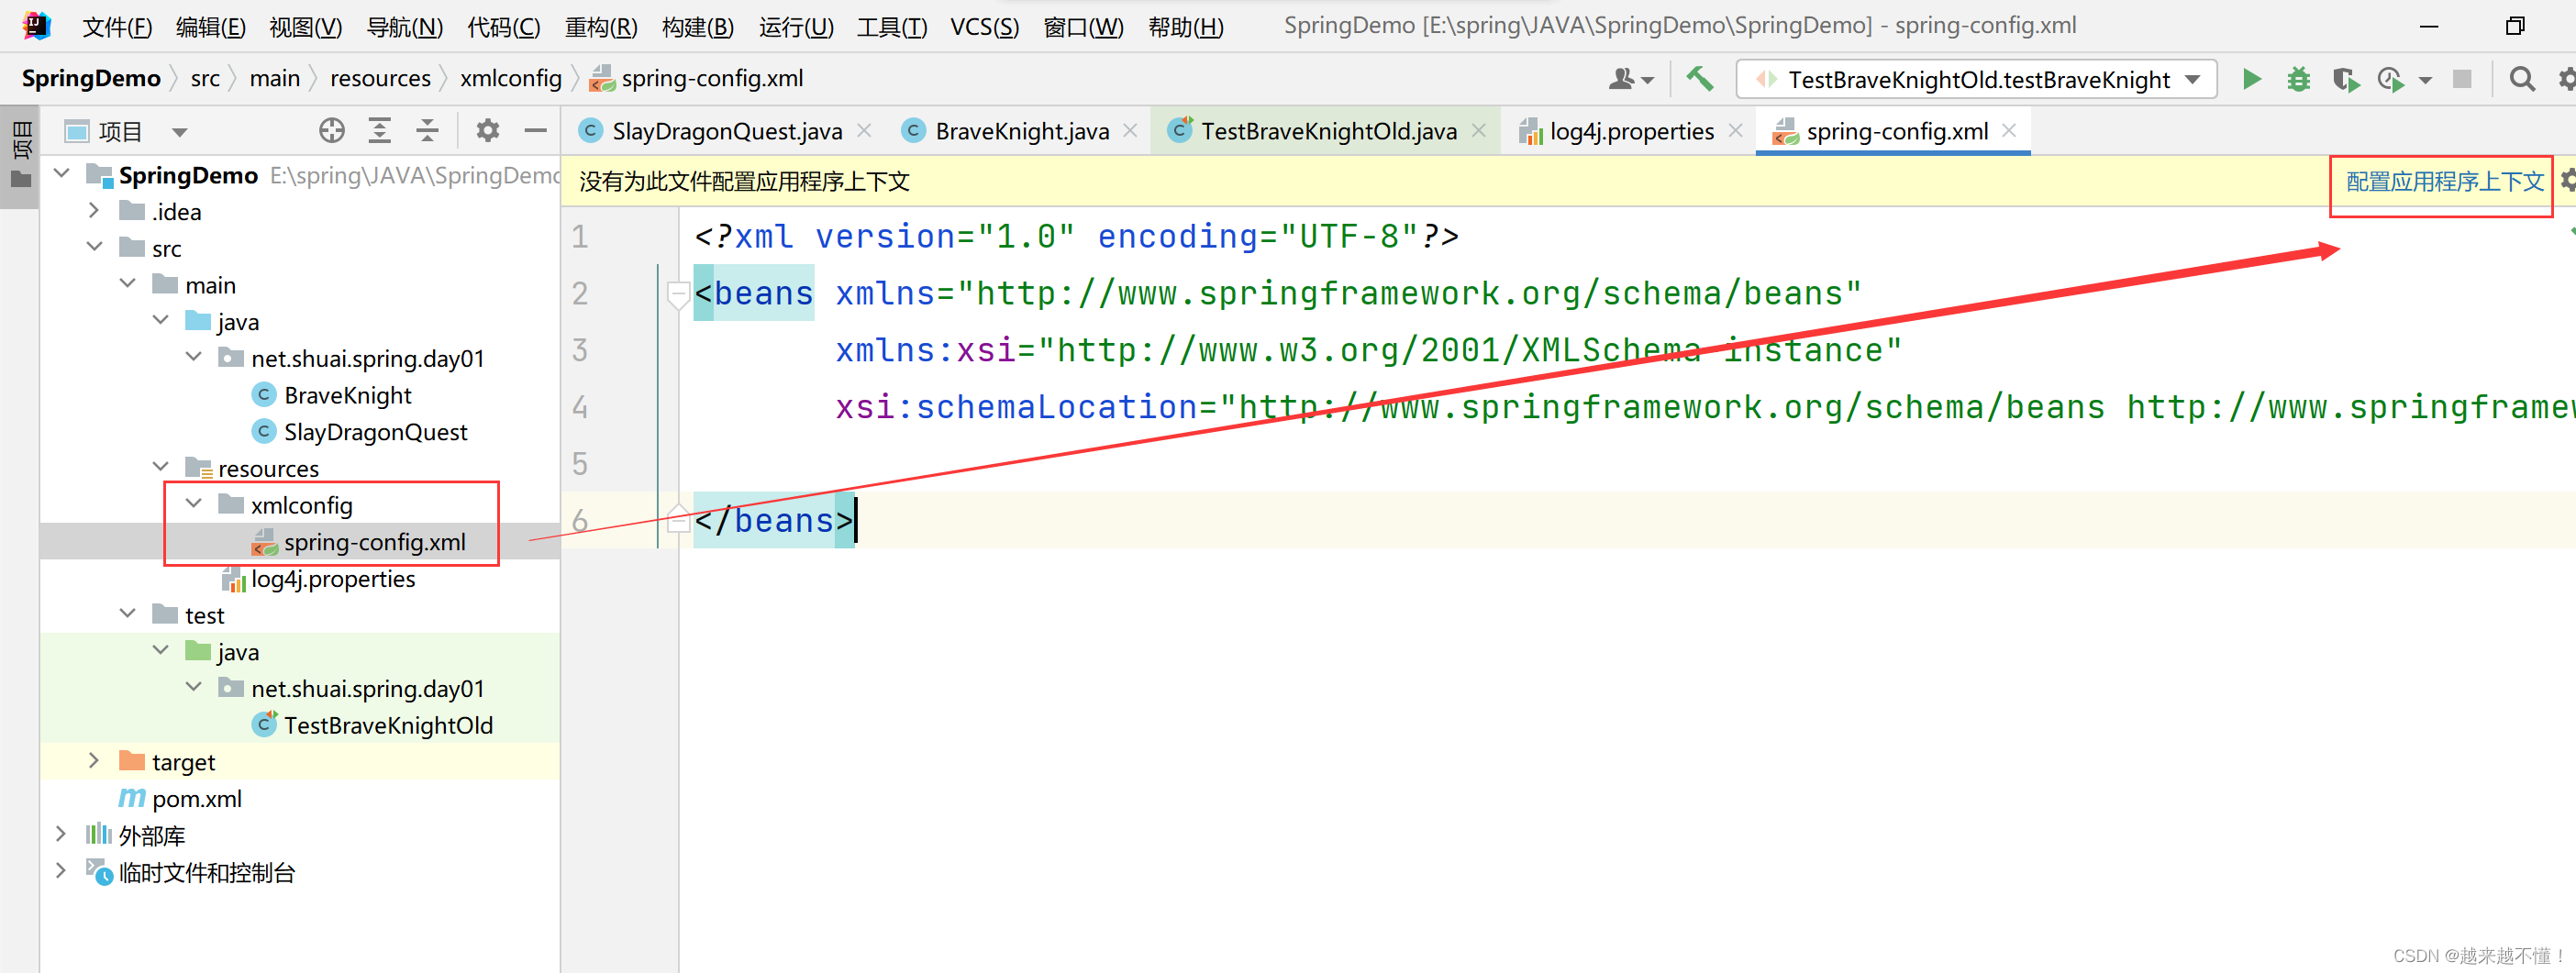Open the 文件(F) menu
The image size is (2576, 973).
(x=117, y=26)
